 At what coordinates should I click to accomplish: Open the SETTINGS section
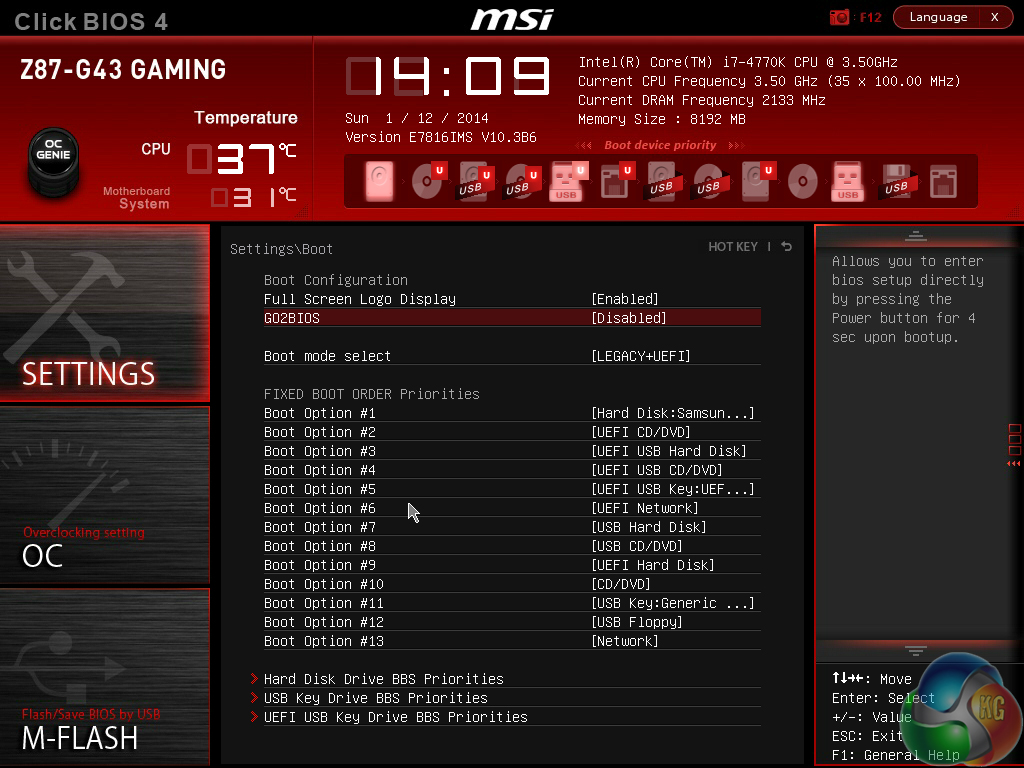(x=104, y=313)
